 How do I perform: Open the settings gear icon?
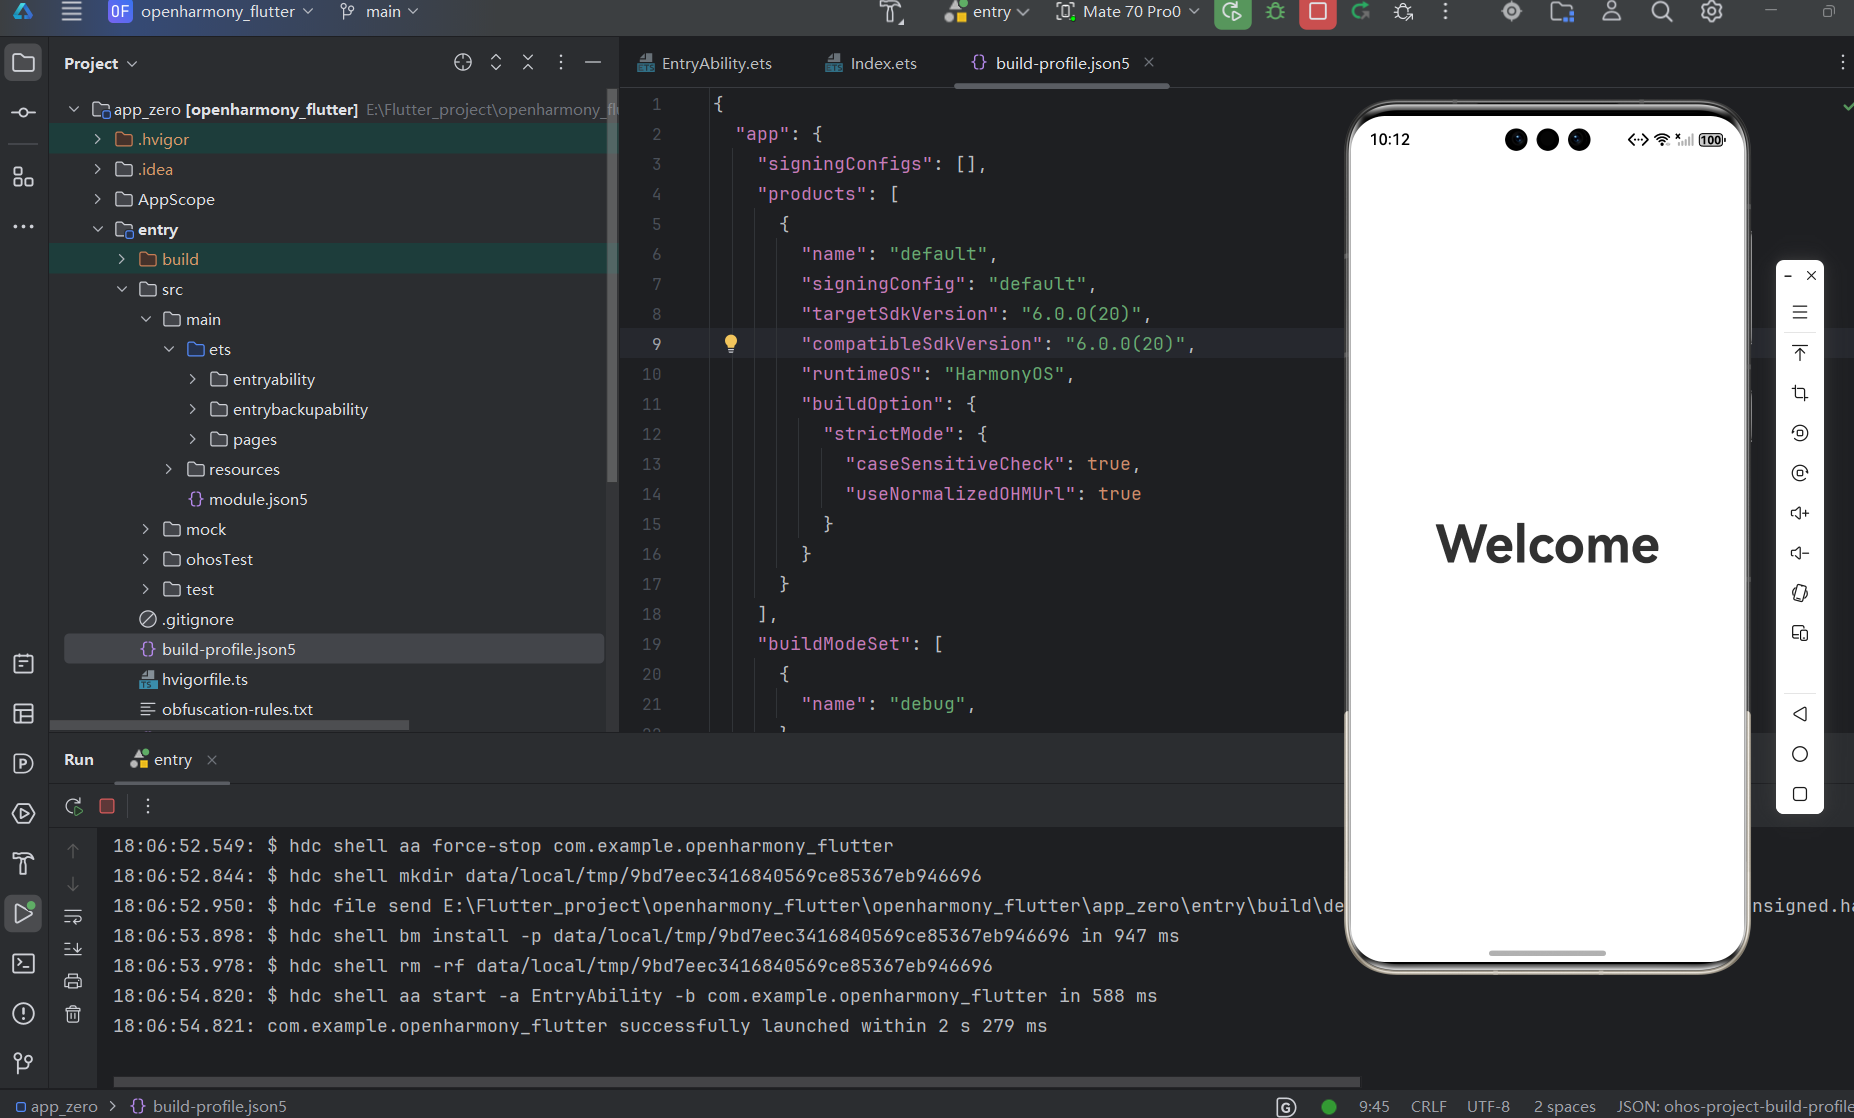point(1712,12)
